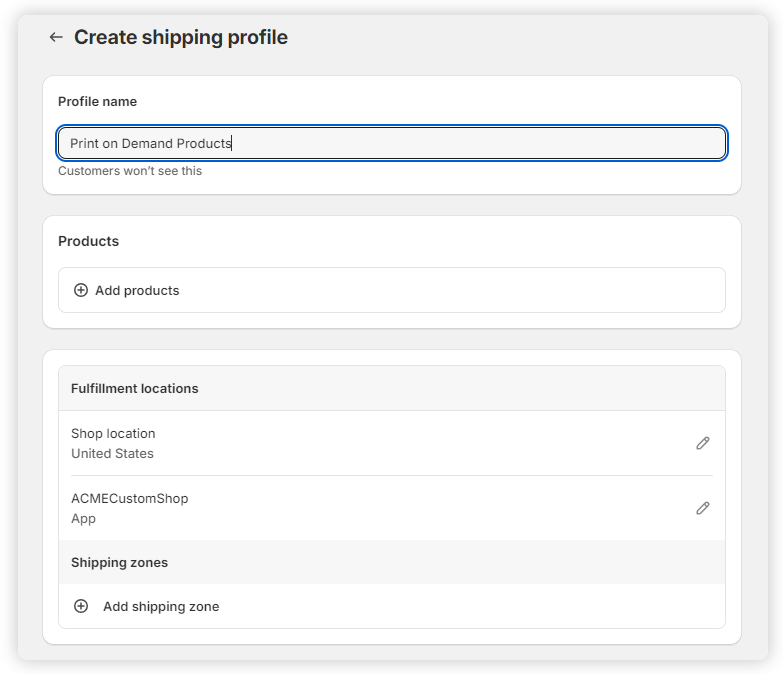The image size is (783, 674).
Task: Click the 'Add shipping zone' link text
Action: point(161,606)
